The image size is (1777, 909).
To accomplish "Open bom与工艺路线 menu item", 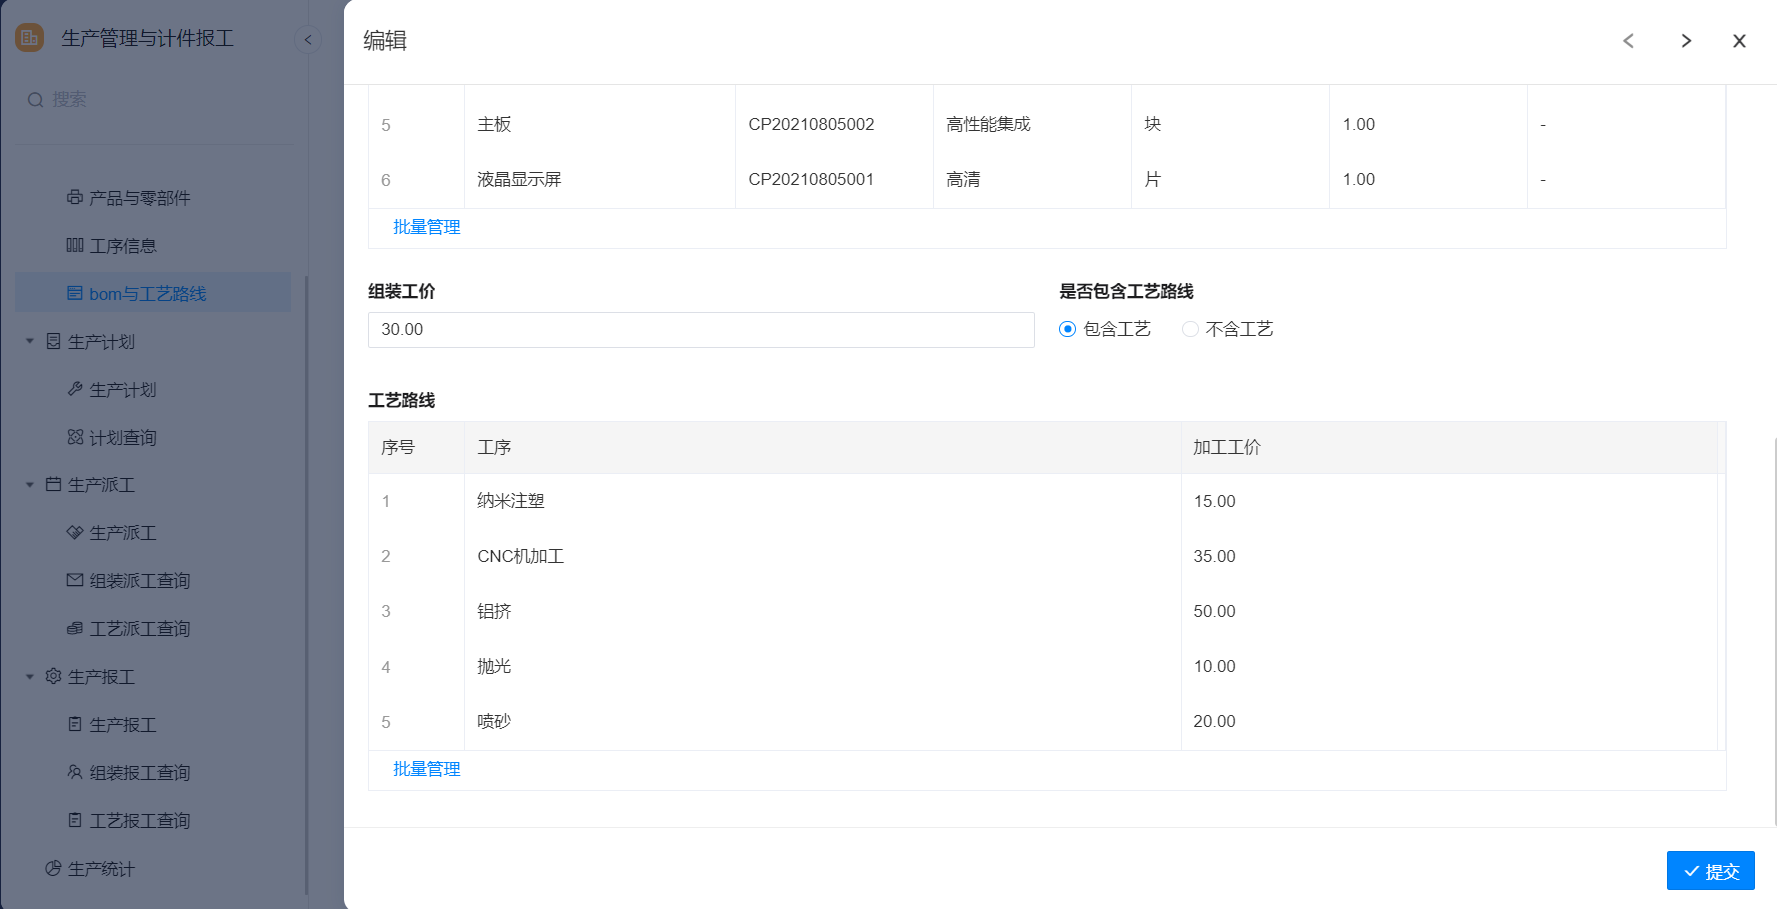I will 153,293.
